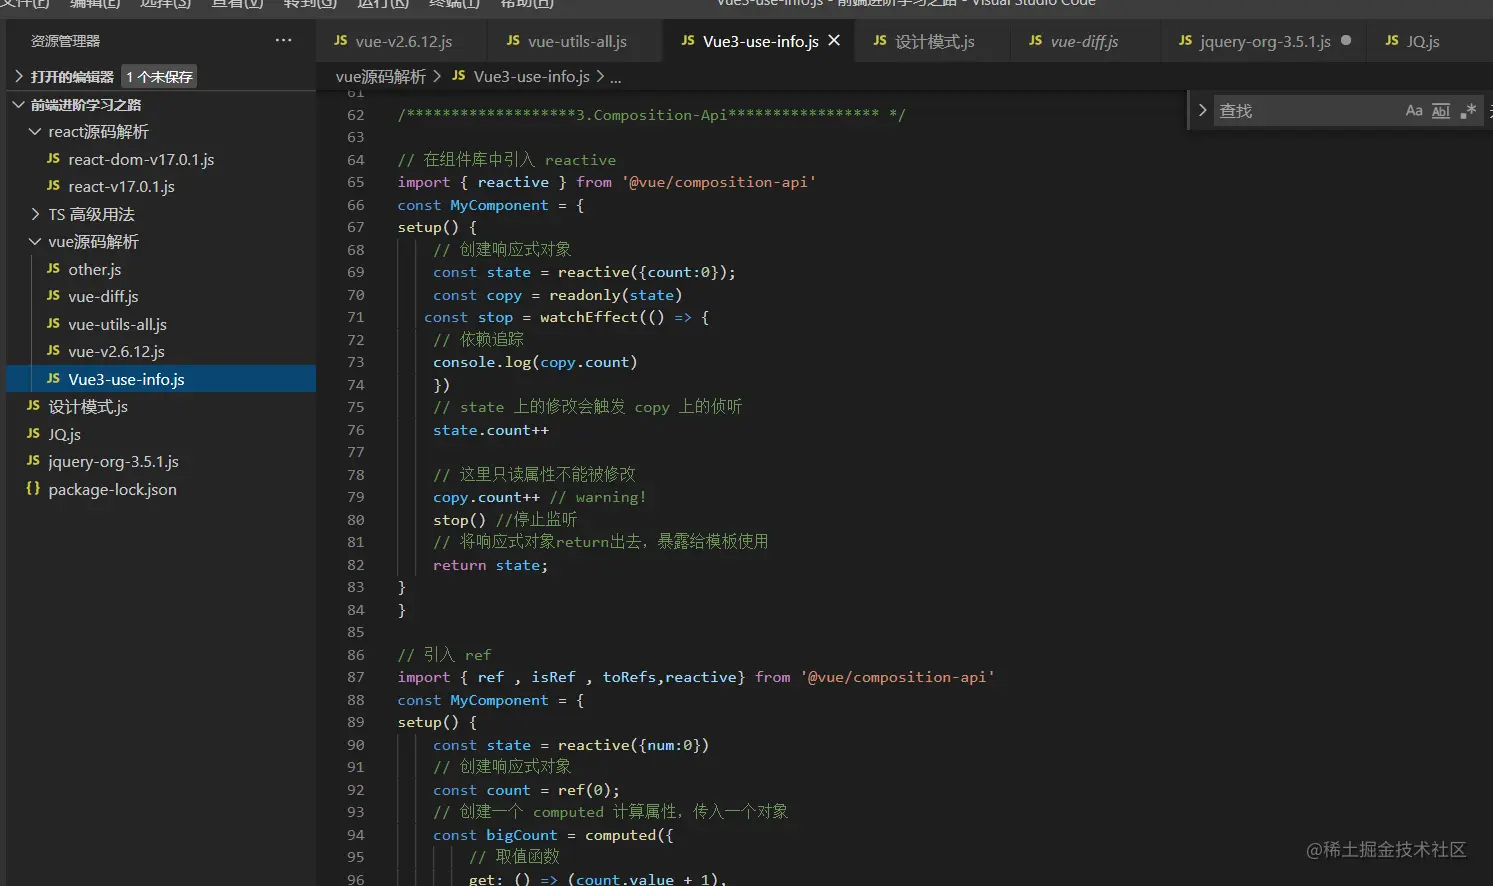The image size is (1493, 886).
Task: Open the vue-v2.6.12.js editor tab
Action: point(403,41)
